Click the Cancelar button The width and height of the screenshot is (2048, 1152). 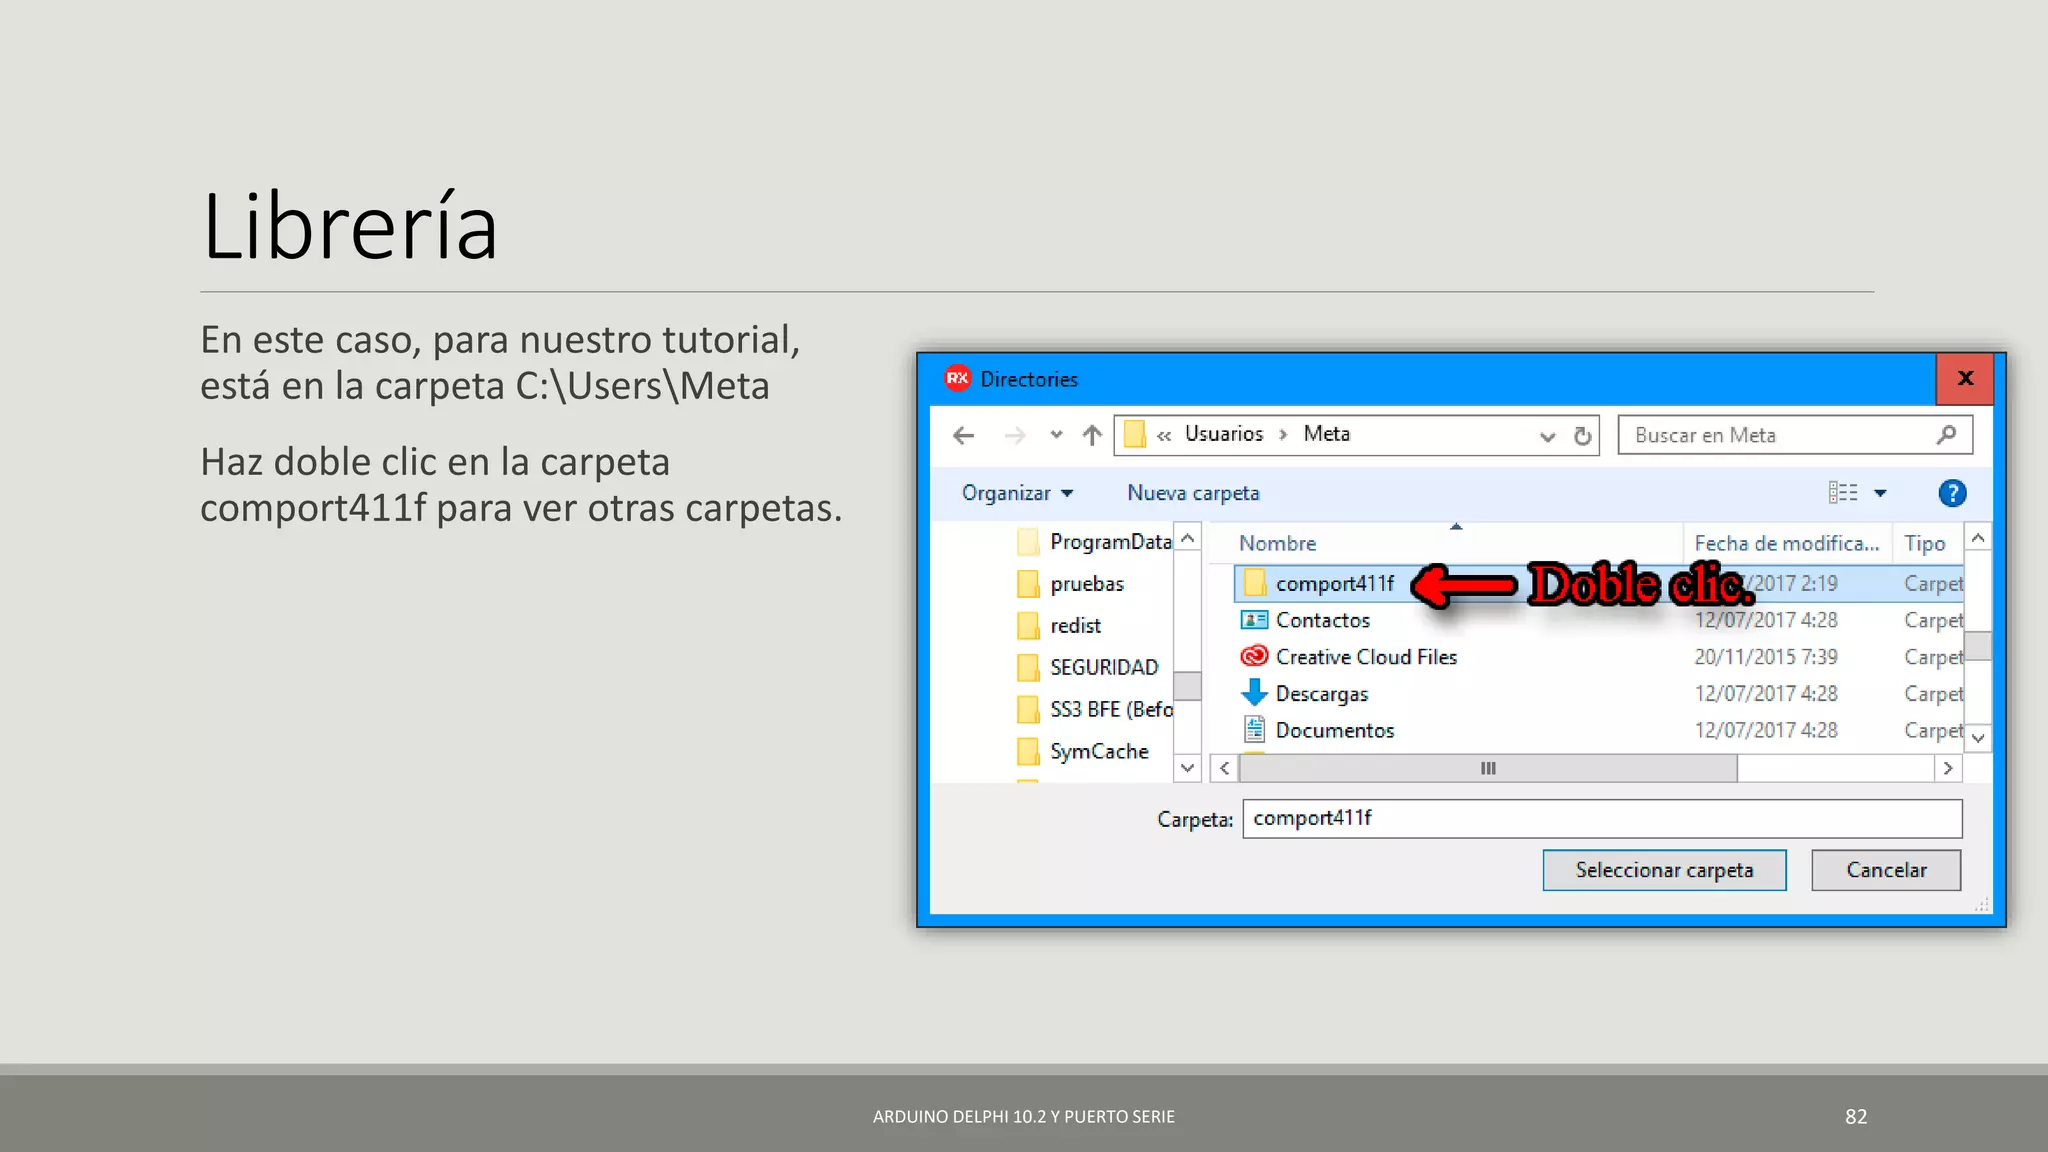tap(1886, 870)
